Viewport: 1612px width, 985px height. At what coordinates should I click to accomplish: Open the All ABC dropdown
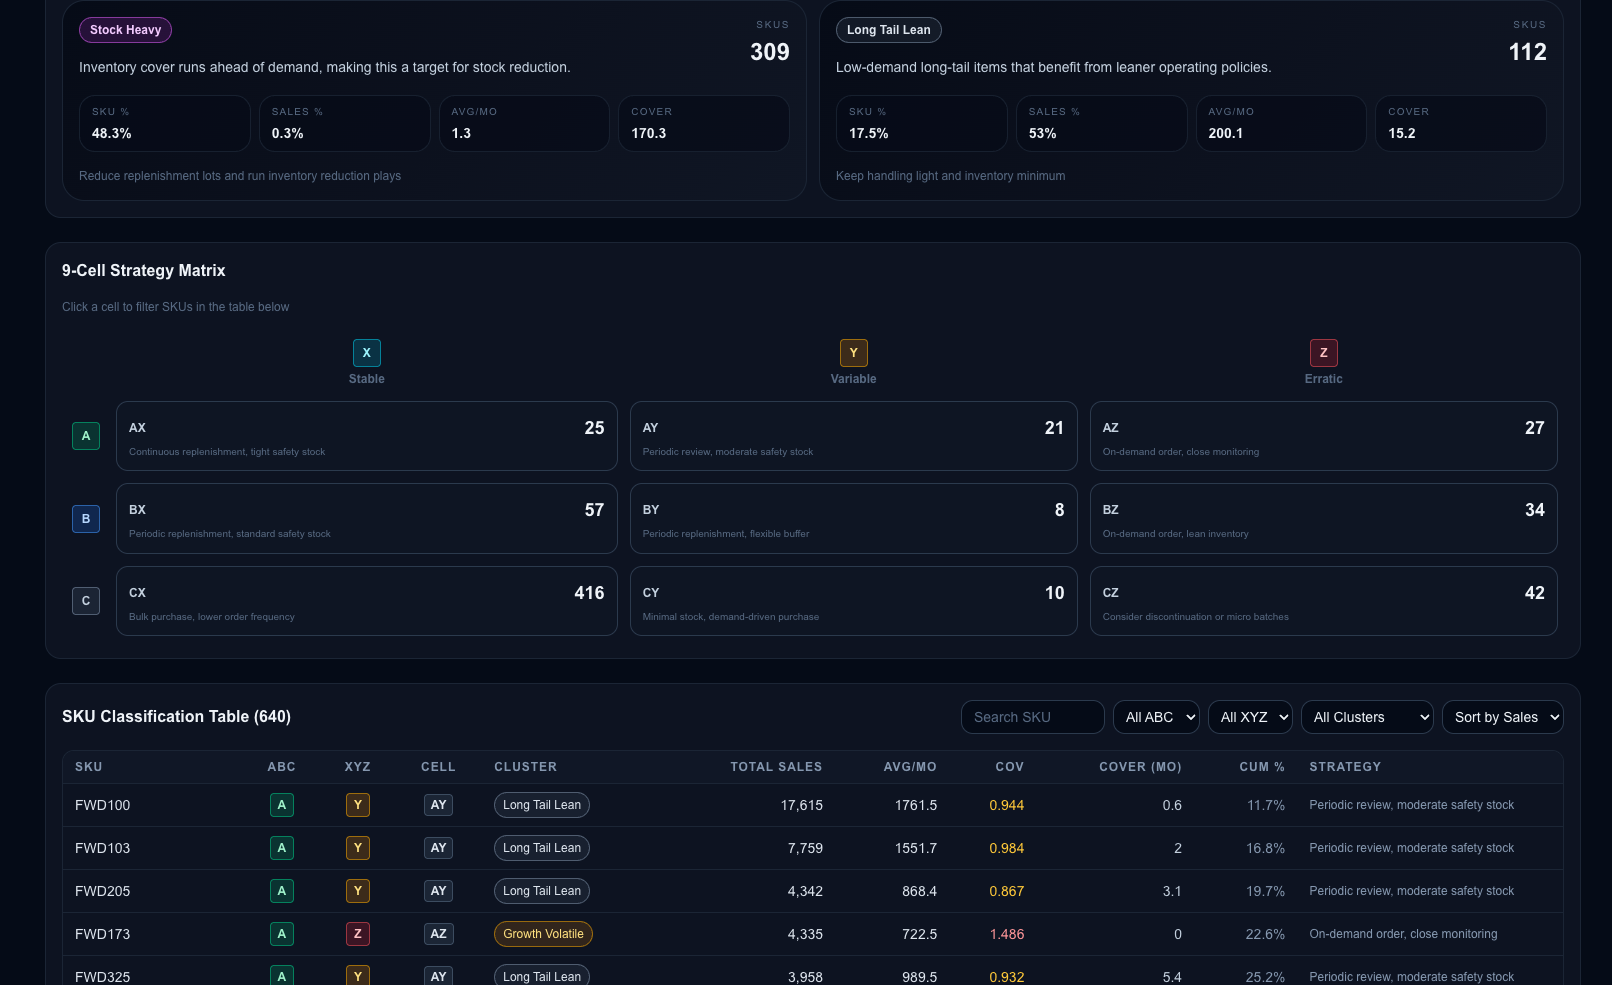pos(1156,717)
